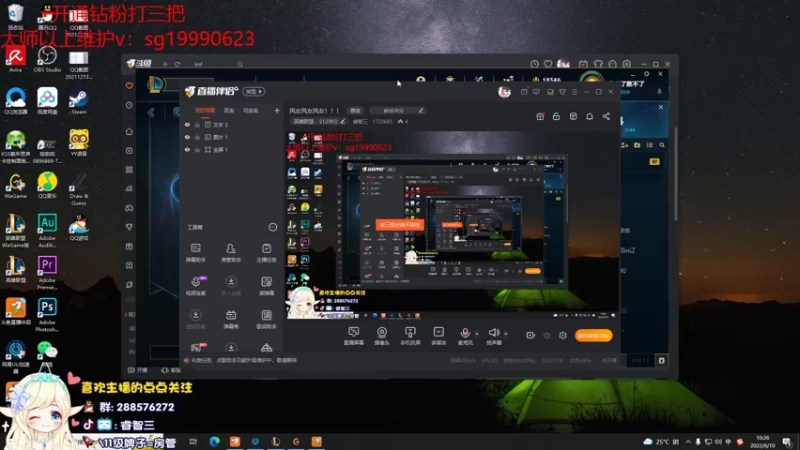Screen dimensions: 800x450
Task: Click the user avatar in companion title bar
Action: (504, 92)
